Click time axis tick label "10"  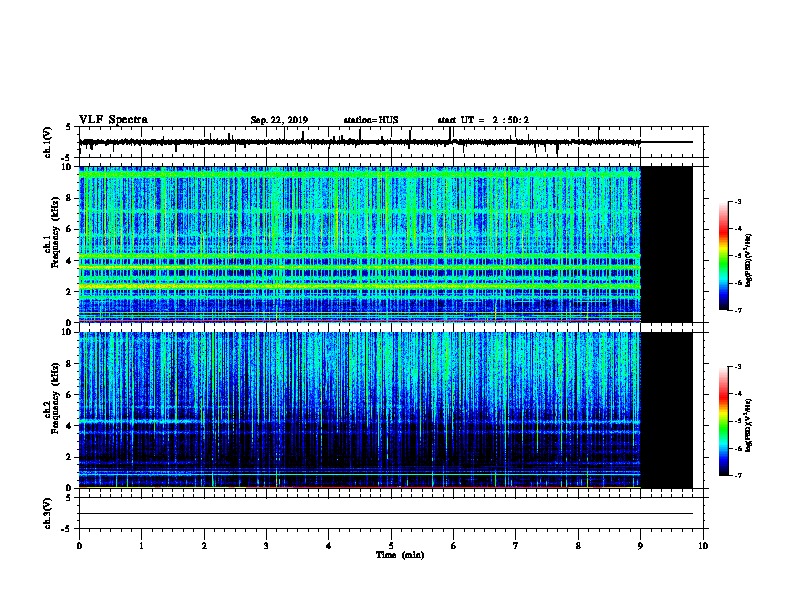(x=703, y=546)
